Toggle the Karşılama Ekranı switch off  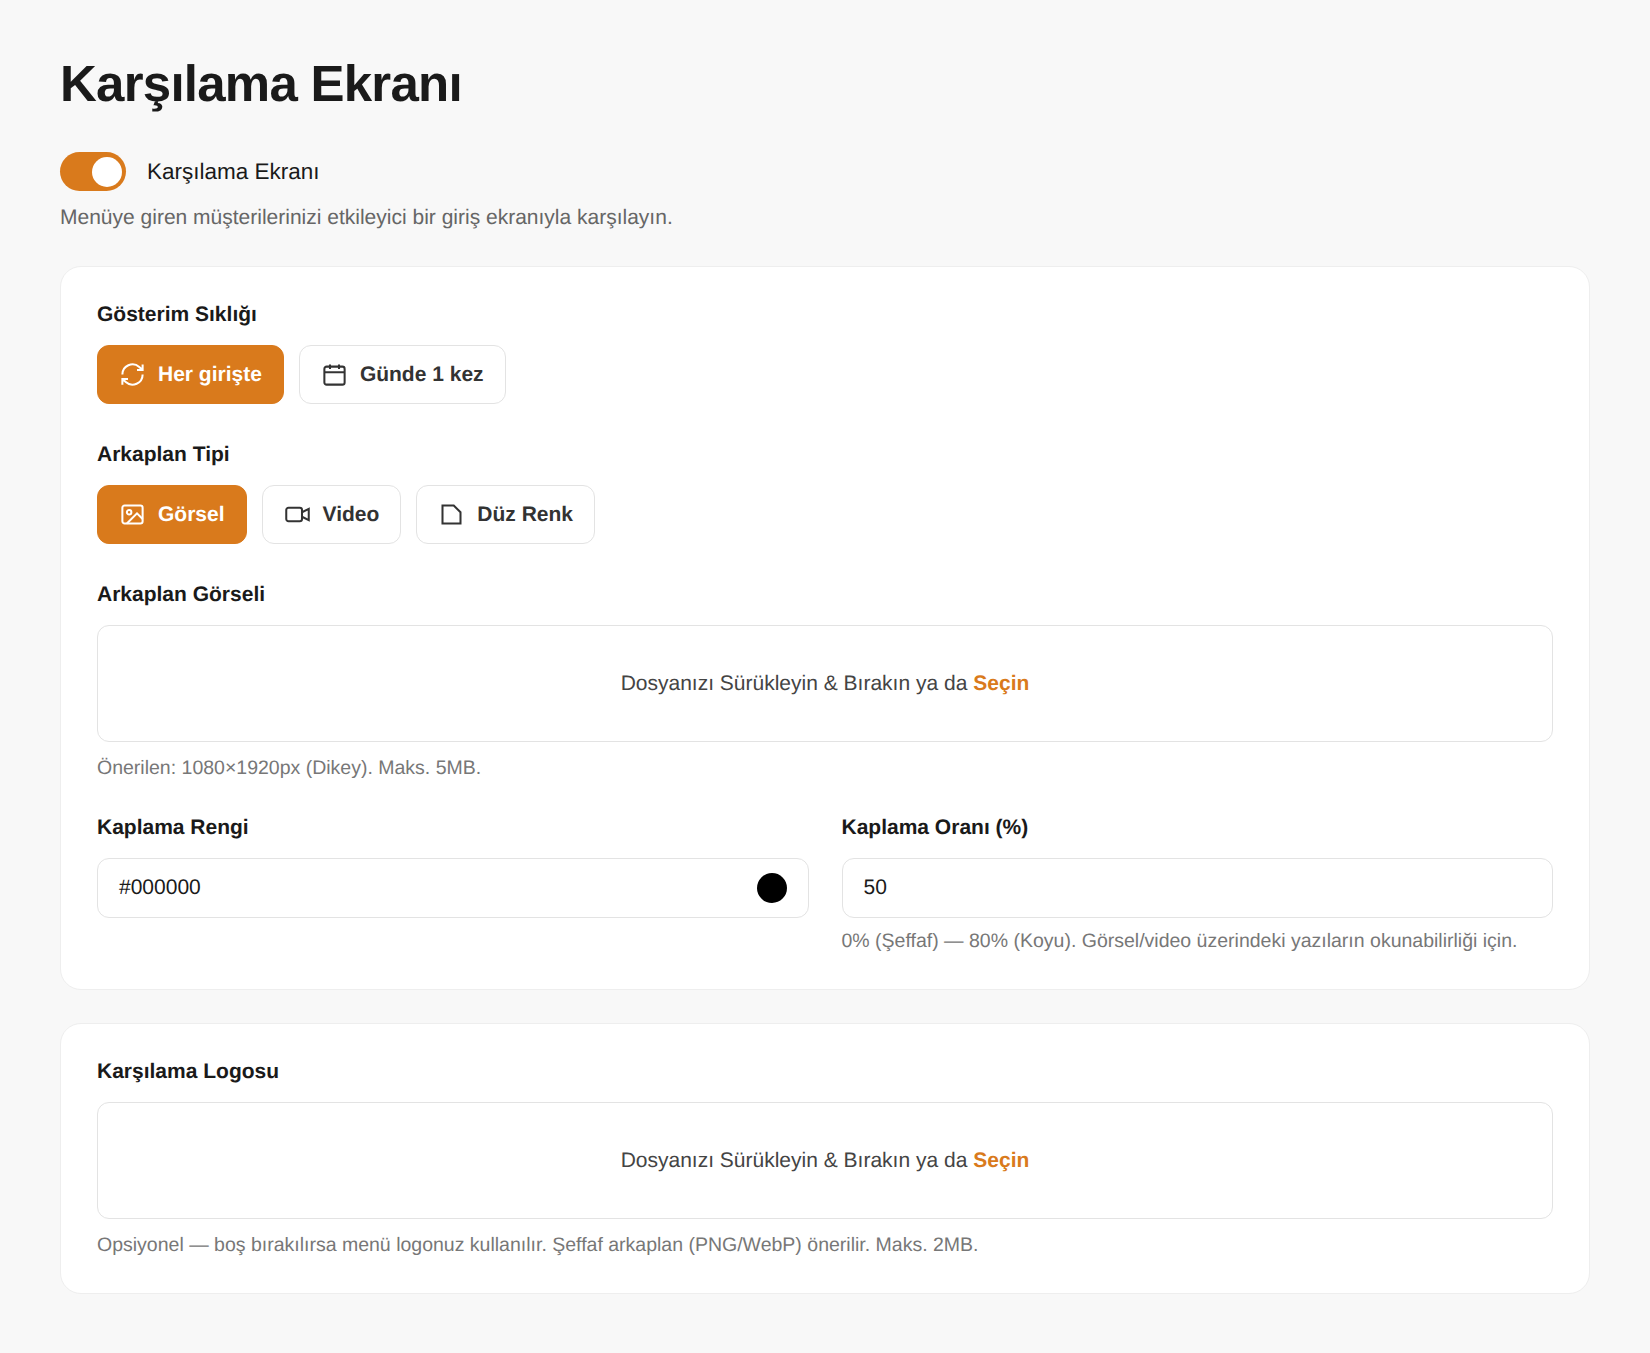[x=93, y=171]
